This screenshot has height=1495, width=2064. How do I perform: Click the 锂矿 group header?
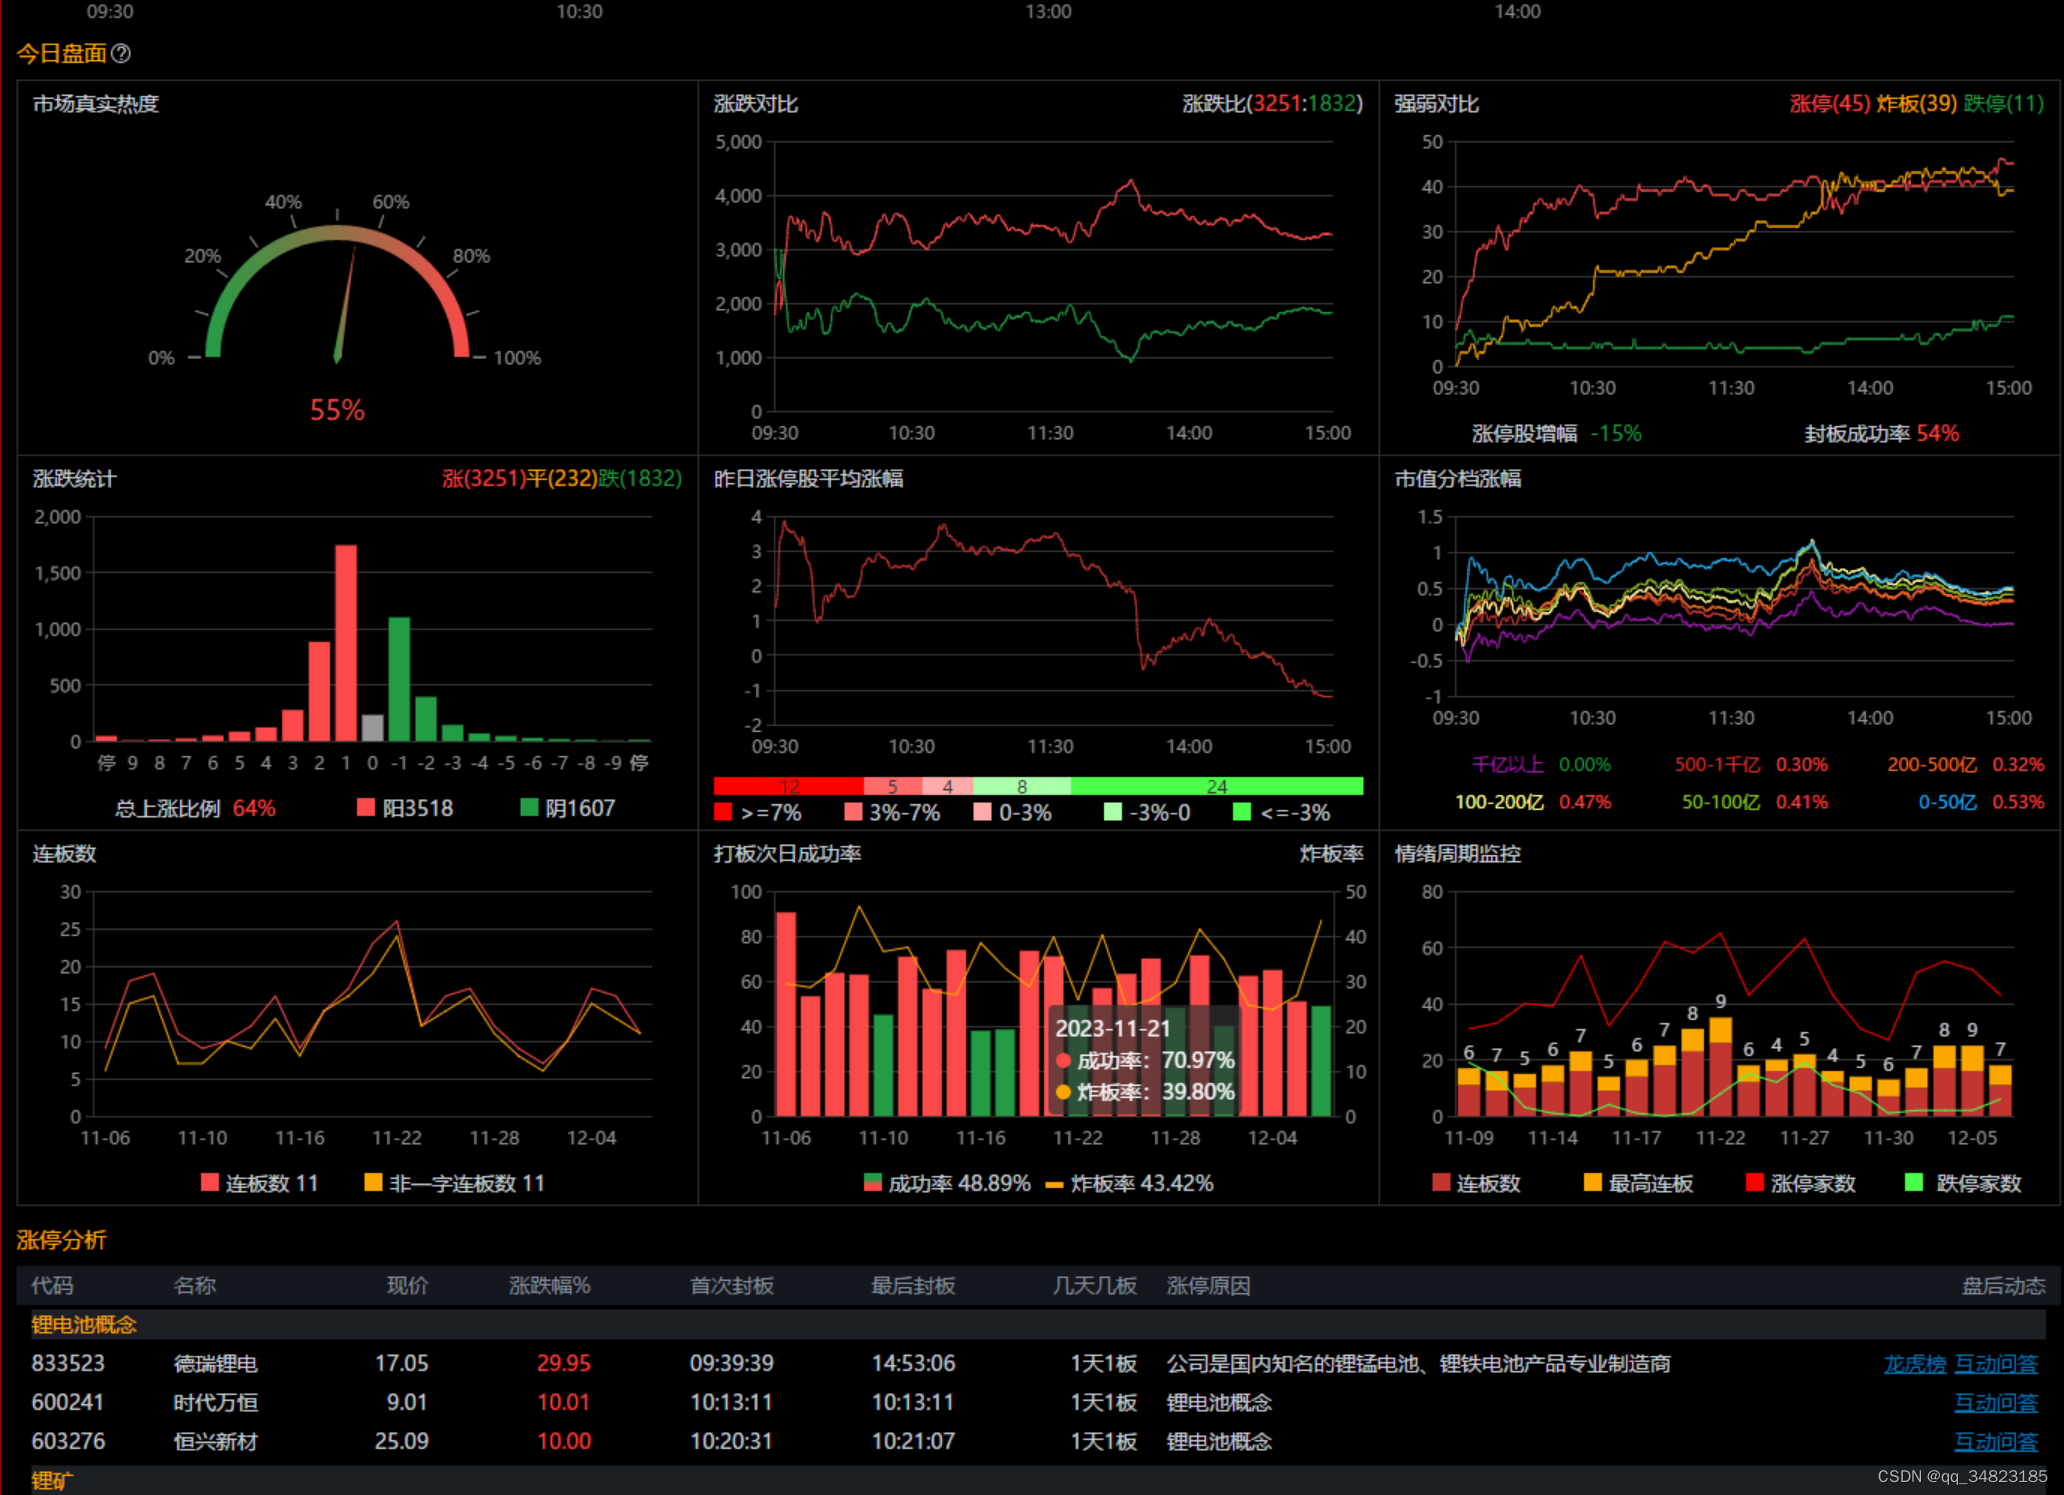(x=52, y=1481)
